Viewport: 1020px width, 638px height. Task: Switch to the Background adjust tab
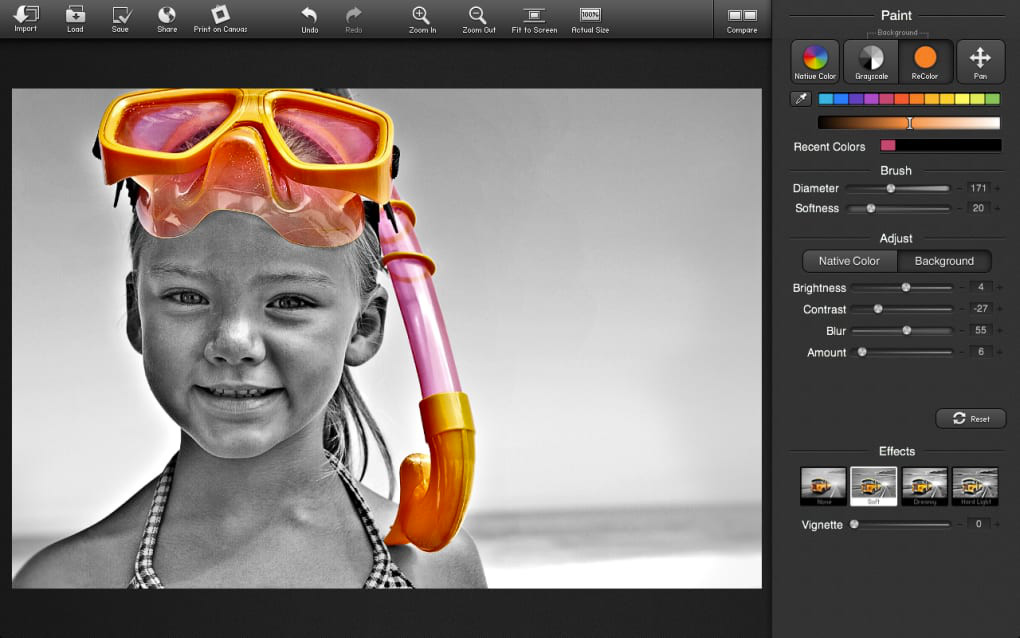pos(944,261)
